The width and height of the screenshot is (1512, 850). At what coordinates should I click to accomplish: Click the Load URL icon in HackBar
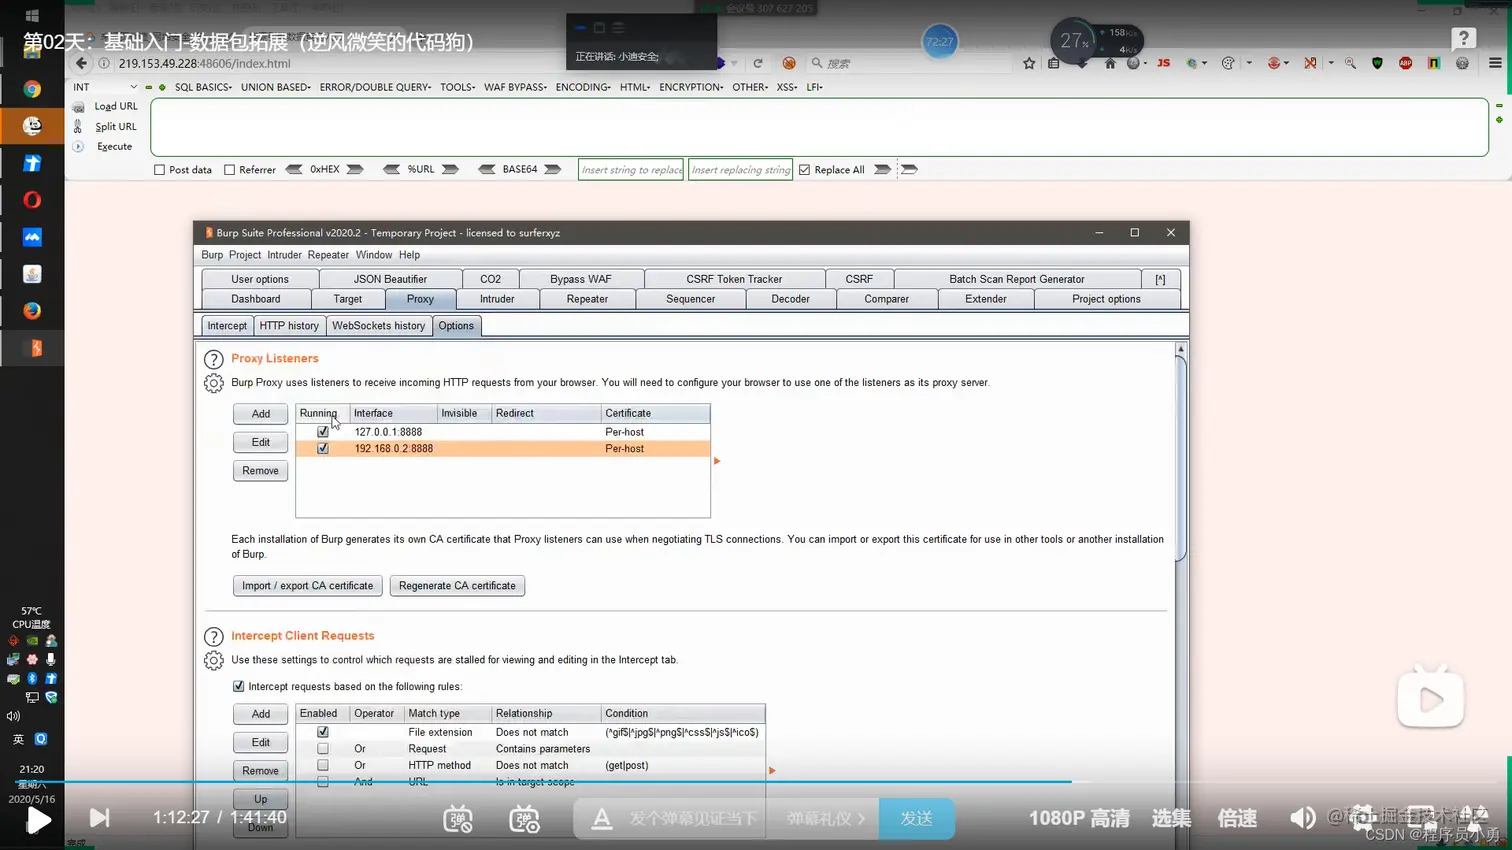[78, 106]
